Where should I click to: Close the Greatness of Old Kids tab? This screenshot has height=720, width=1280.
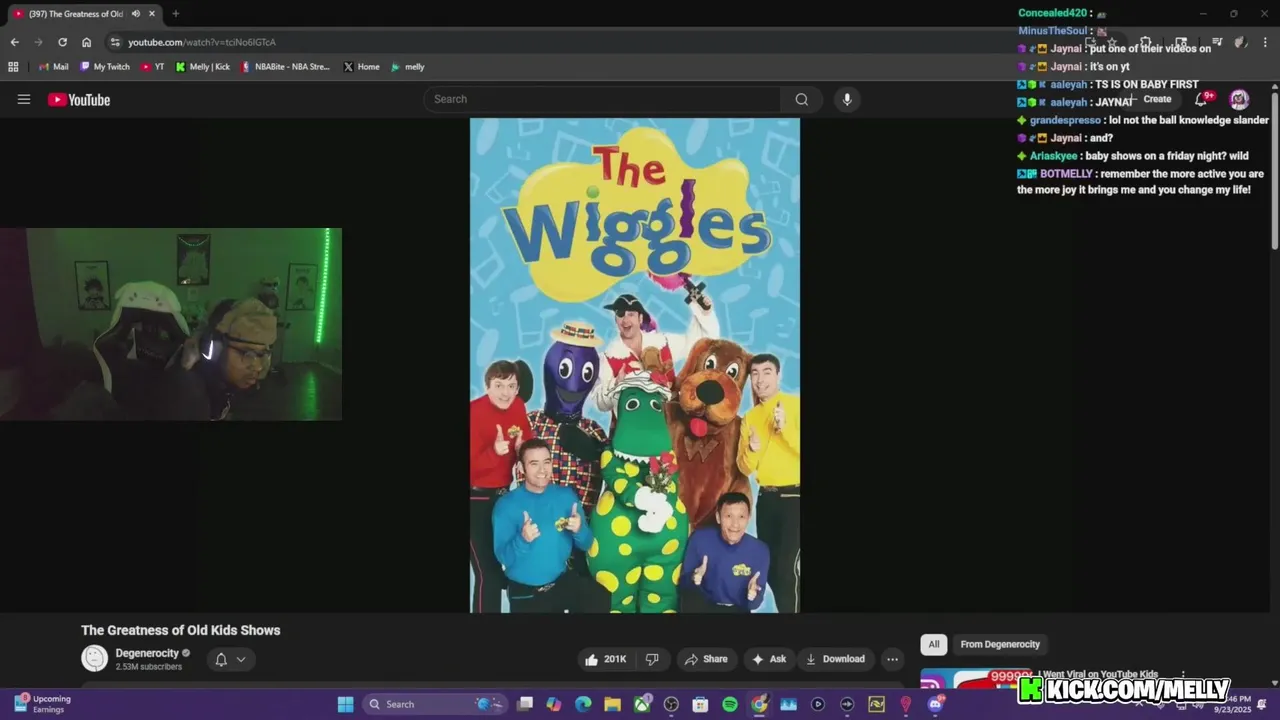tap(152, 14)
